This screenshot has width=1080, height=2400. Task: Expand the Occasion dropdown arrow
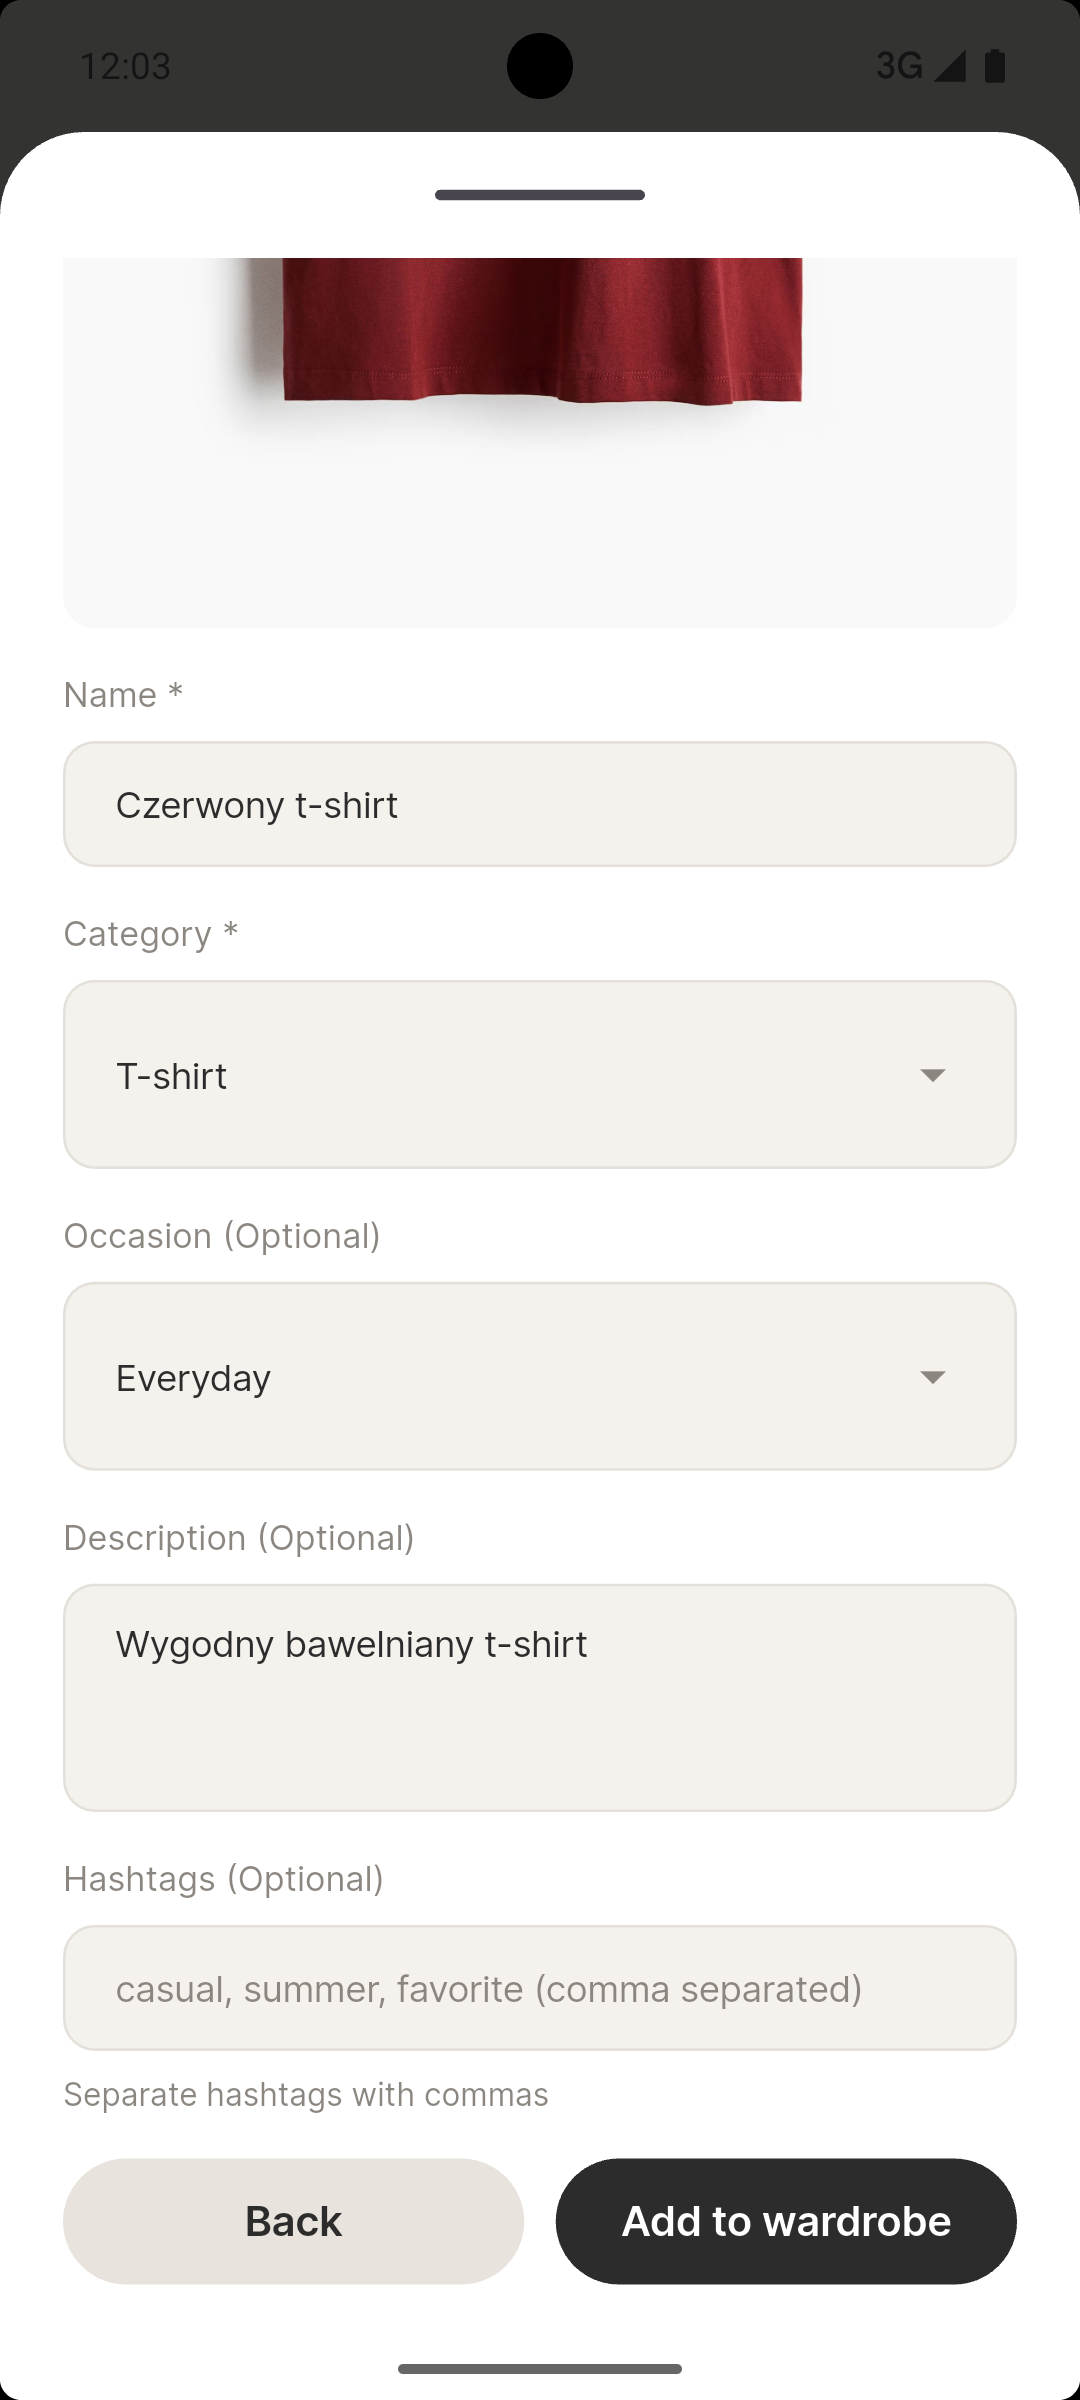coord(932,1377)
